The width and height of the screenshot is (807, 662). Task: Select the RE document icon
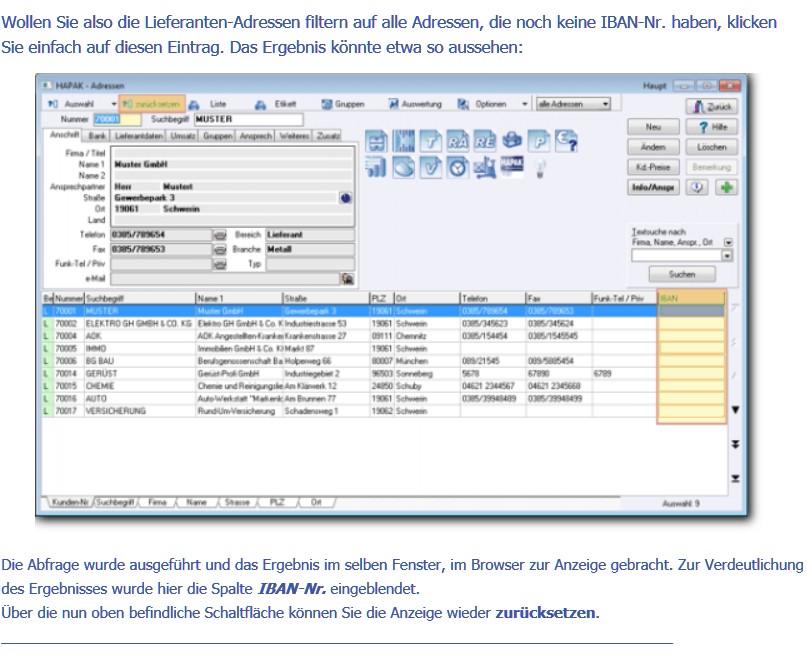484,142
